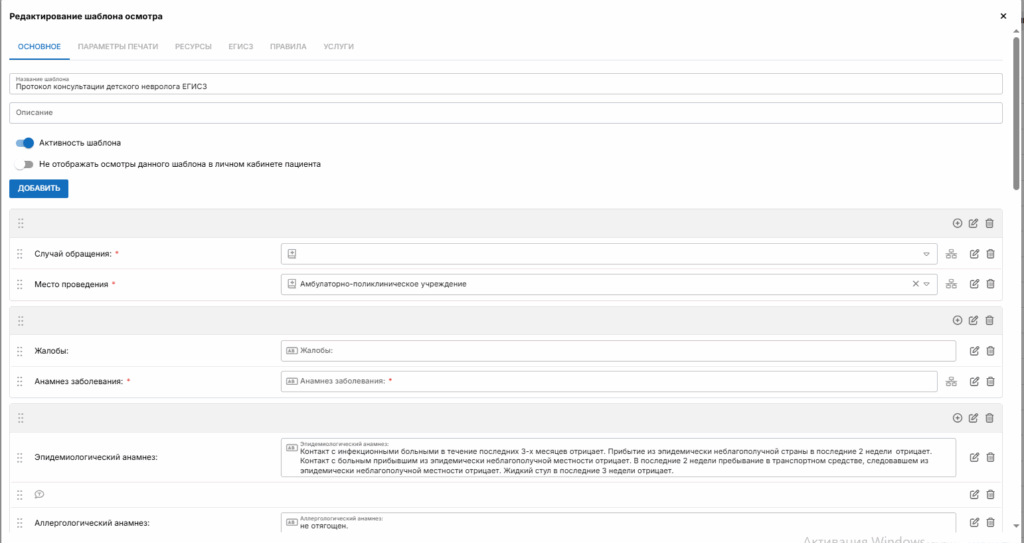Enable hiding examinations in the patient's personal cabinet
Image resolution: width=1024 pixels, height=543 pixels.
25,164
